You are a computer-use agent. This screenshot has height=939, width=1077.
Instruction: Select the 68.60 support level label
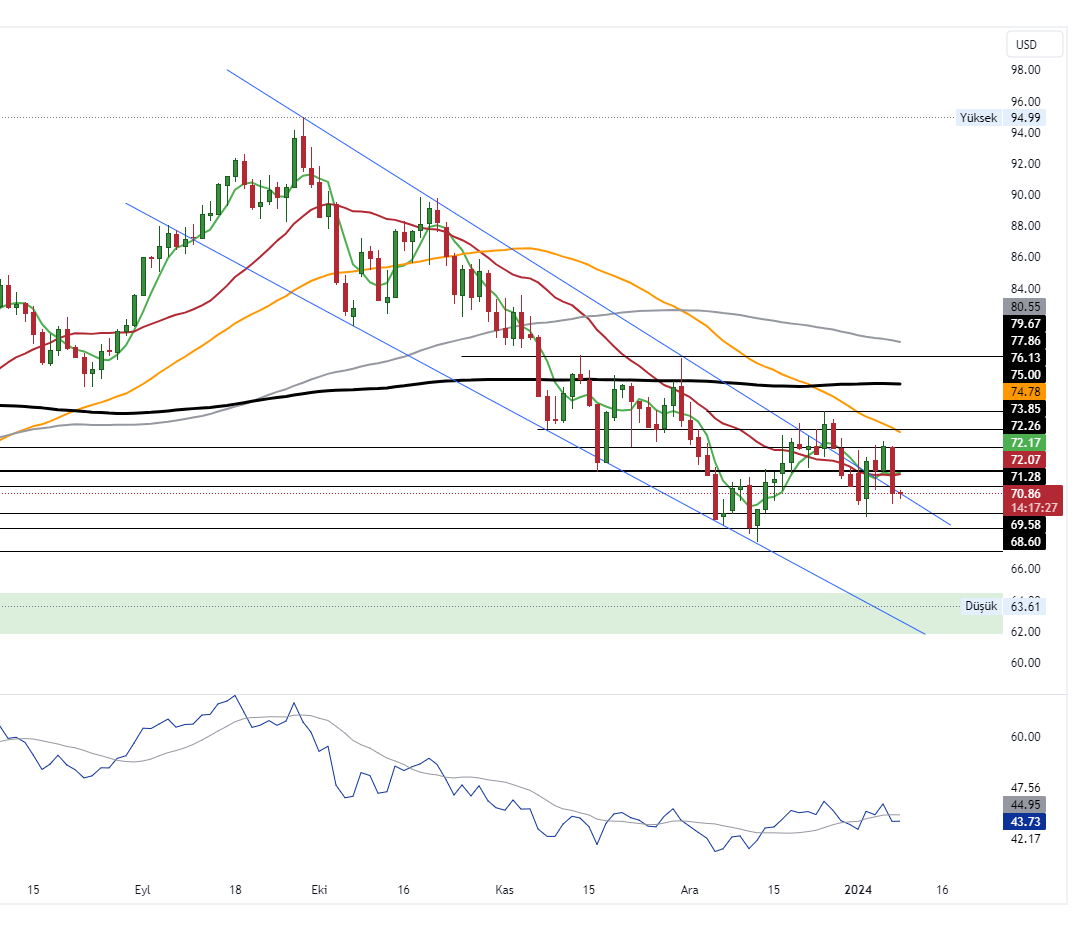click(1027, 541)
